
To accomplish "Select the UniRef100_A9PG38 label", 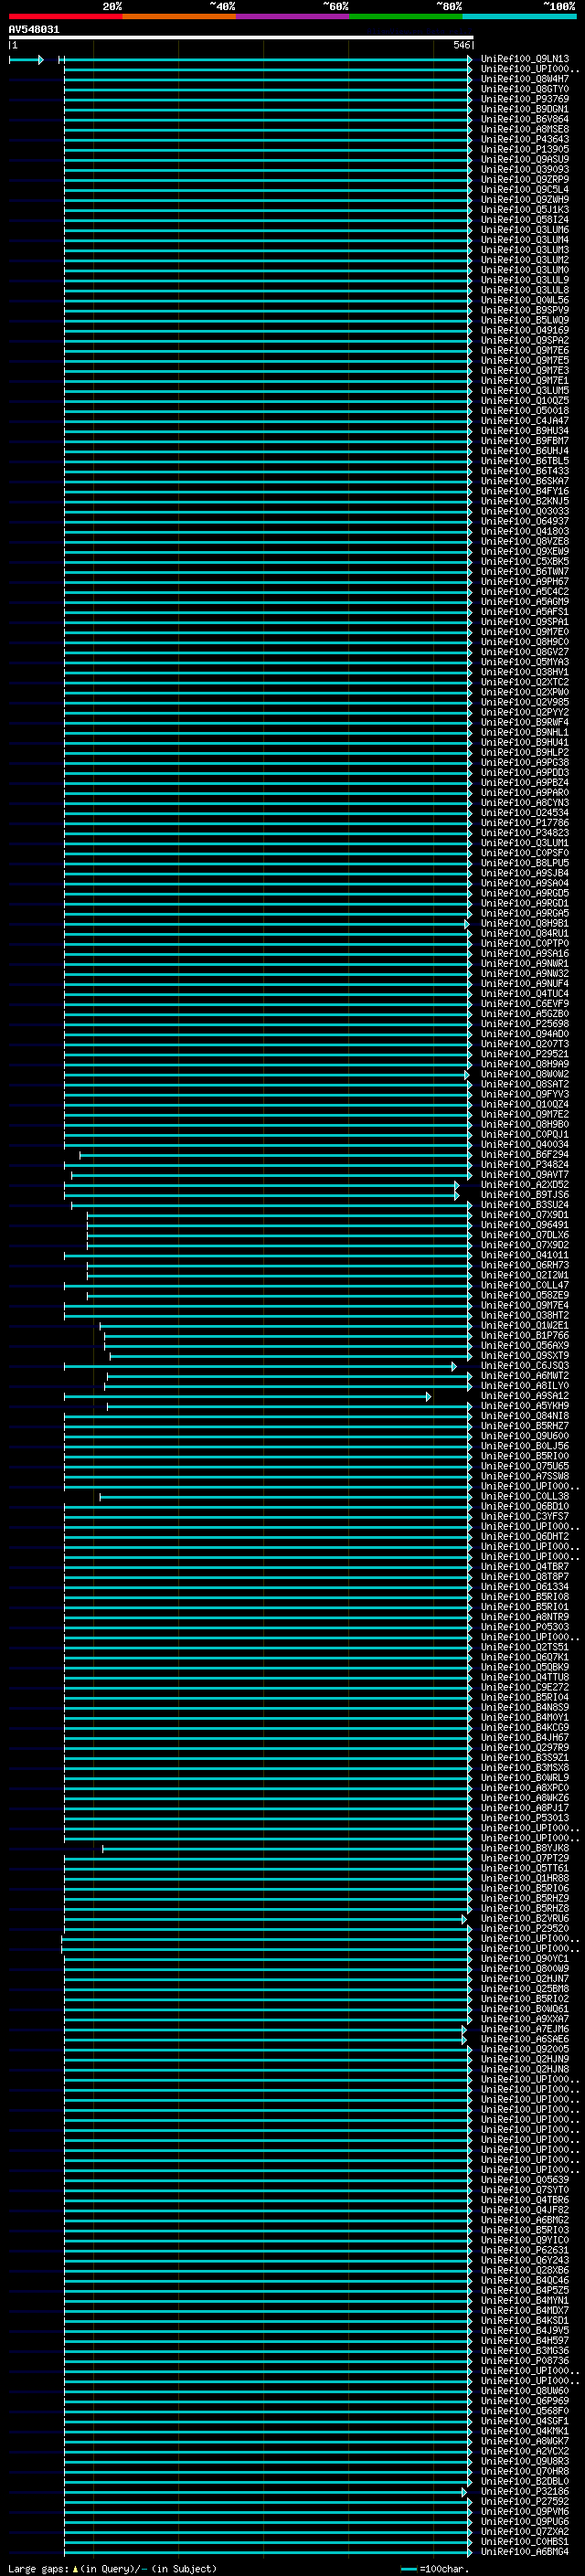I will pos(525,762).
